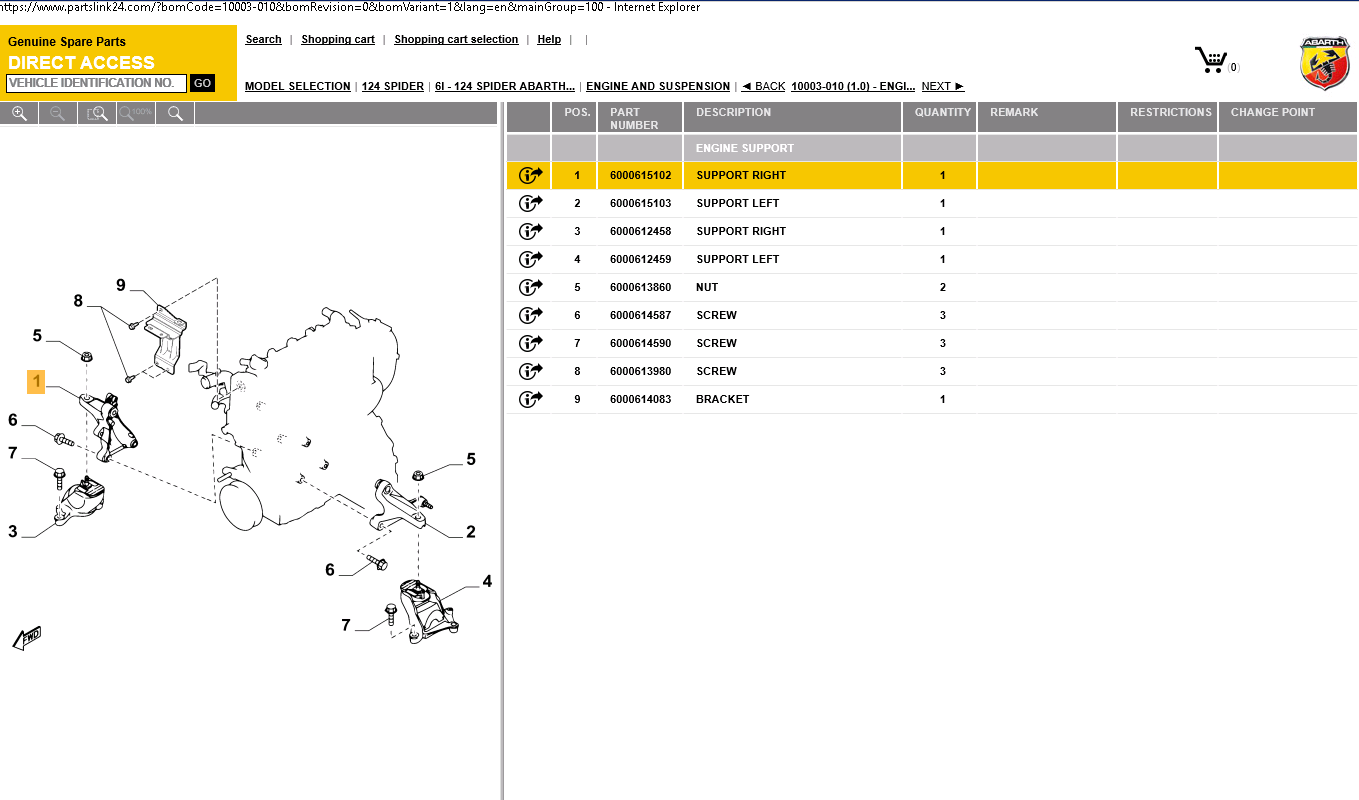Click part number 6000613860
This screenshot has height=800, width=1359.
(x=641, y=287)
